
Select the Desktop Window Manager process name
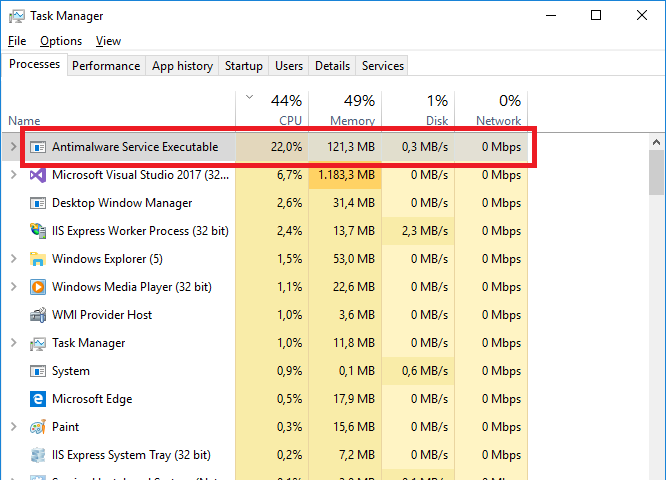[122, 203]
